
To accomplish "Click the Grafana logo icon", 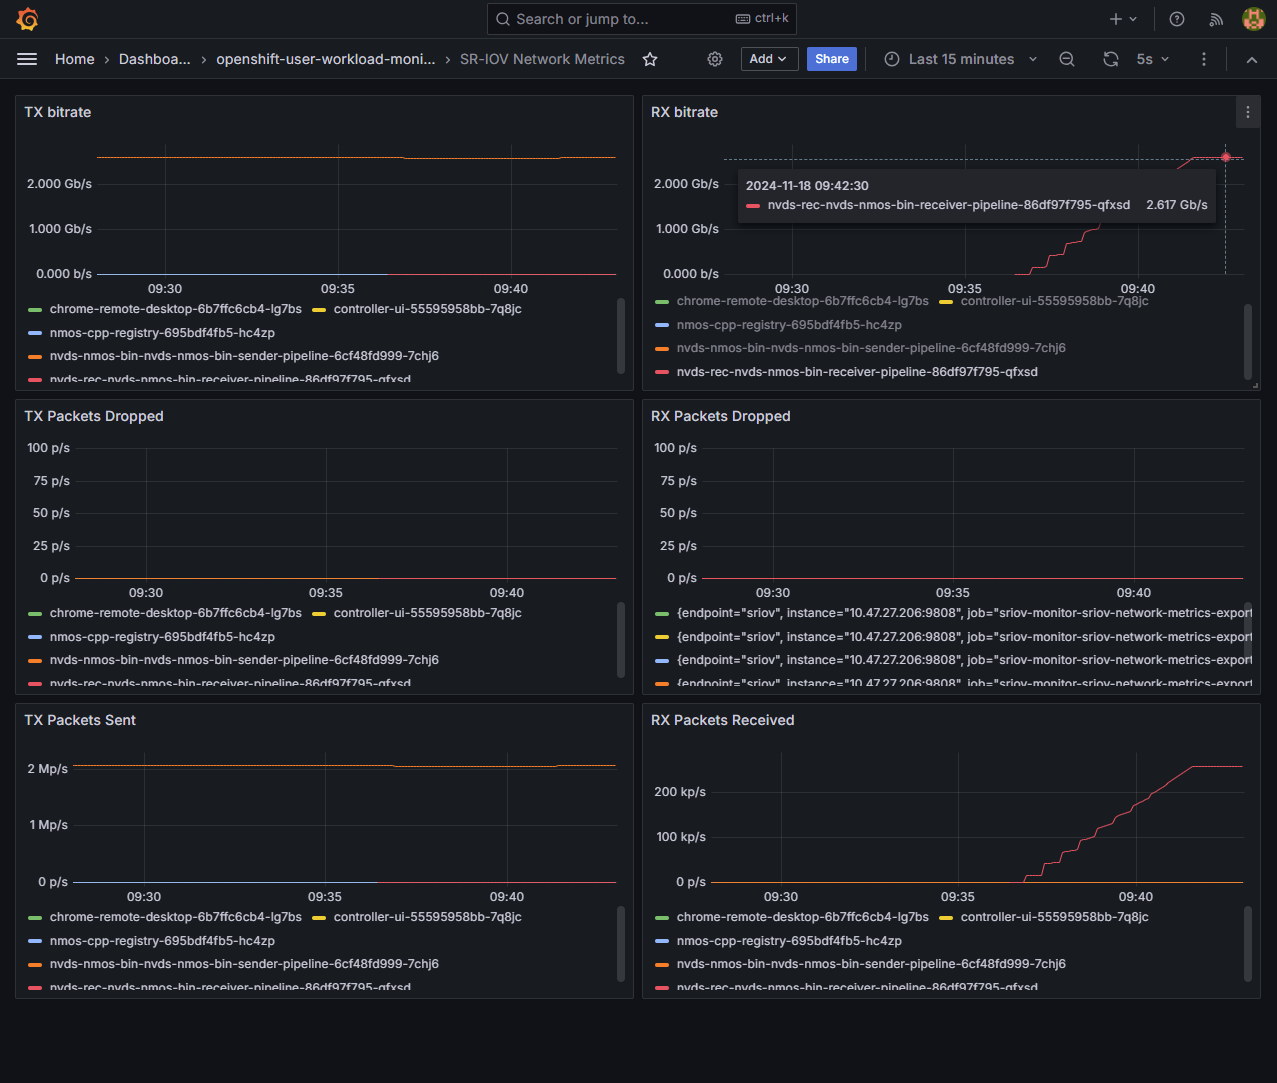I will tap(28, 19).
